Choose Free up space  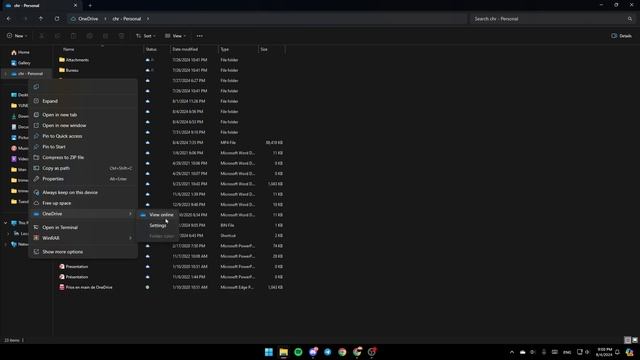(83, 203)
